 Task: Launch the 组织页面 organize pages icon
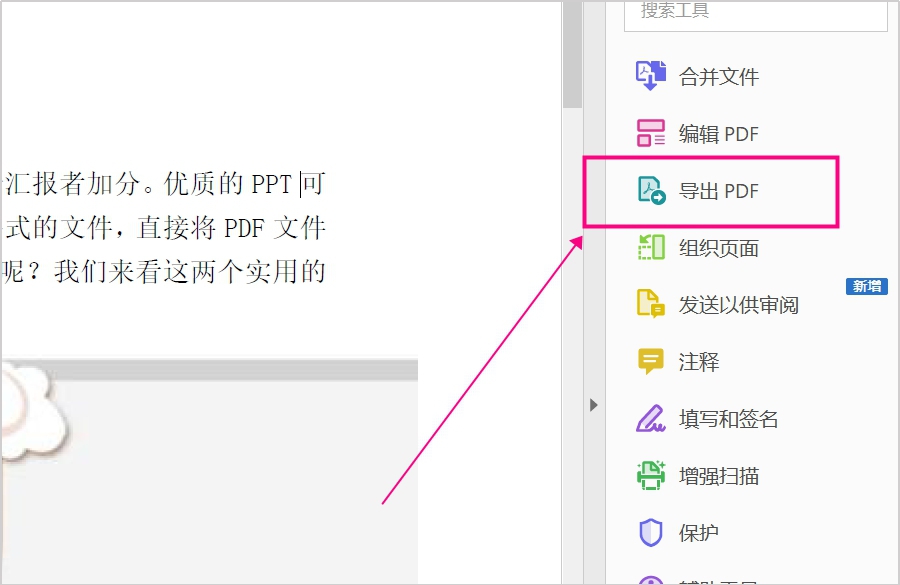651,247
